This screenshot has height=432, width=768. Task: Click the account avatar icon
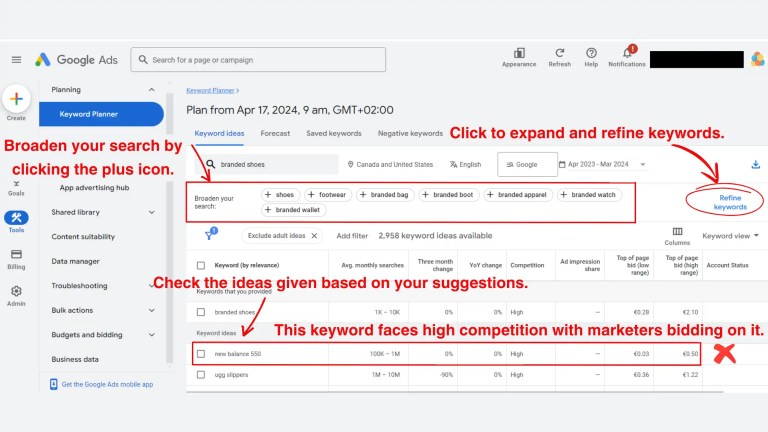click(758, 59)
